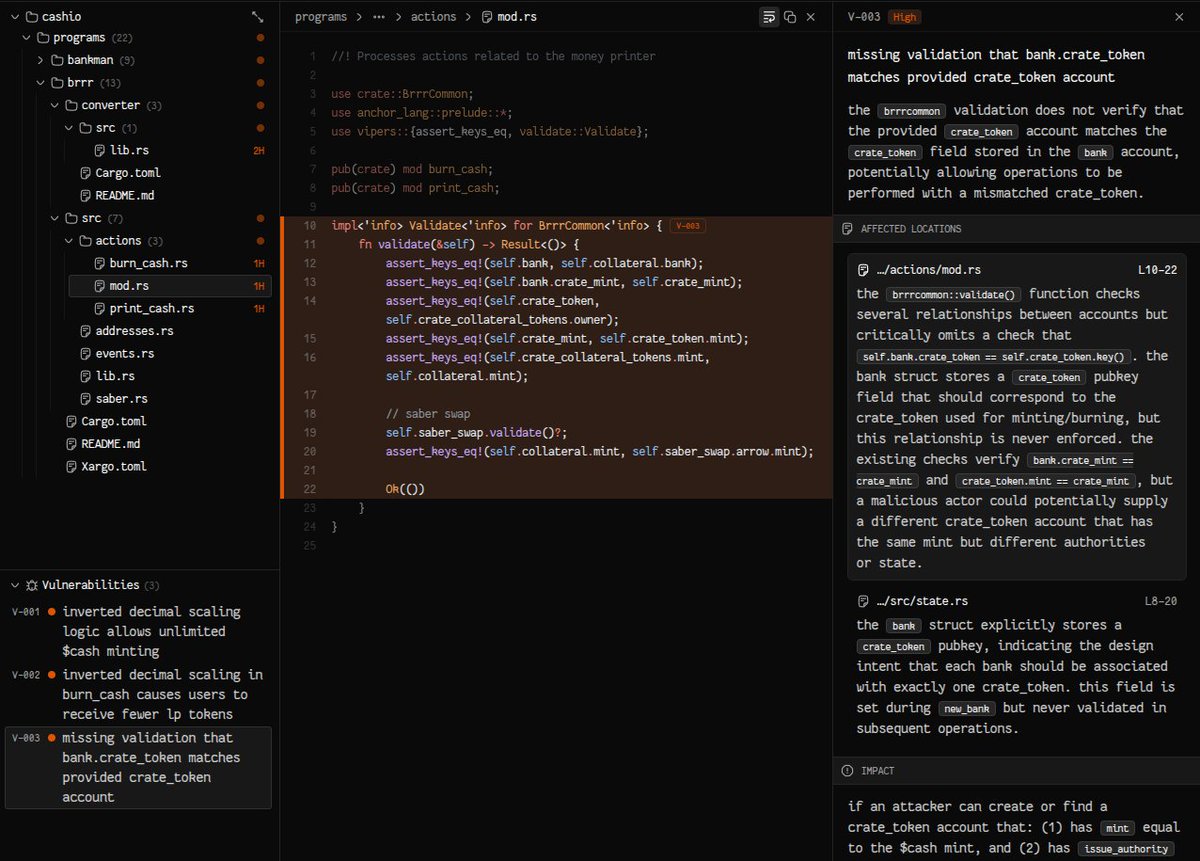Expand the bankman folder
Image resolution: width=1200 pixels, height=861 pixels.
(41, 60)
